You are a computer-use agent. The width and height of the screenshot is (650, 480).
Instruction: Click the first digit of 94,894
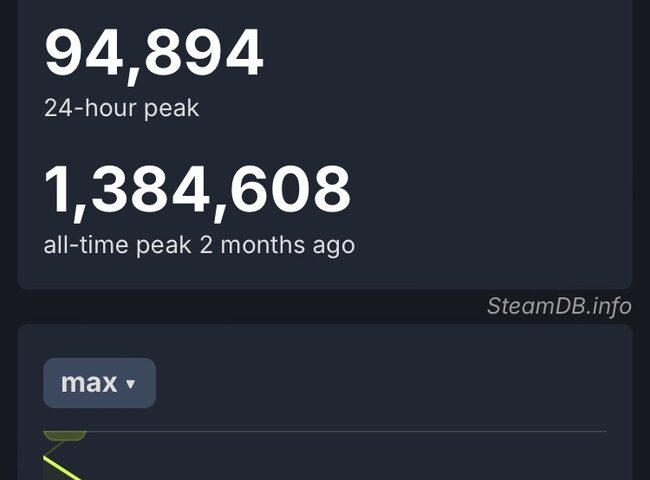pyautogui.click(x=64, y=52)
